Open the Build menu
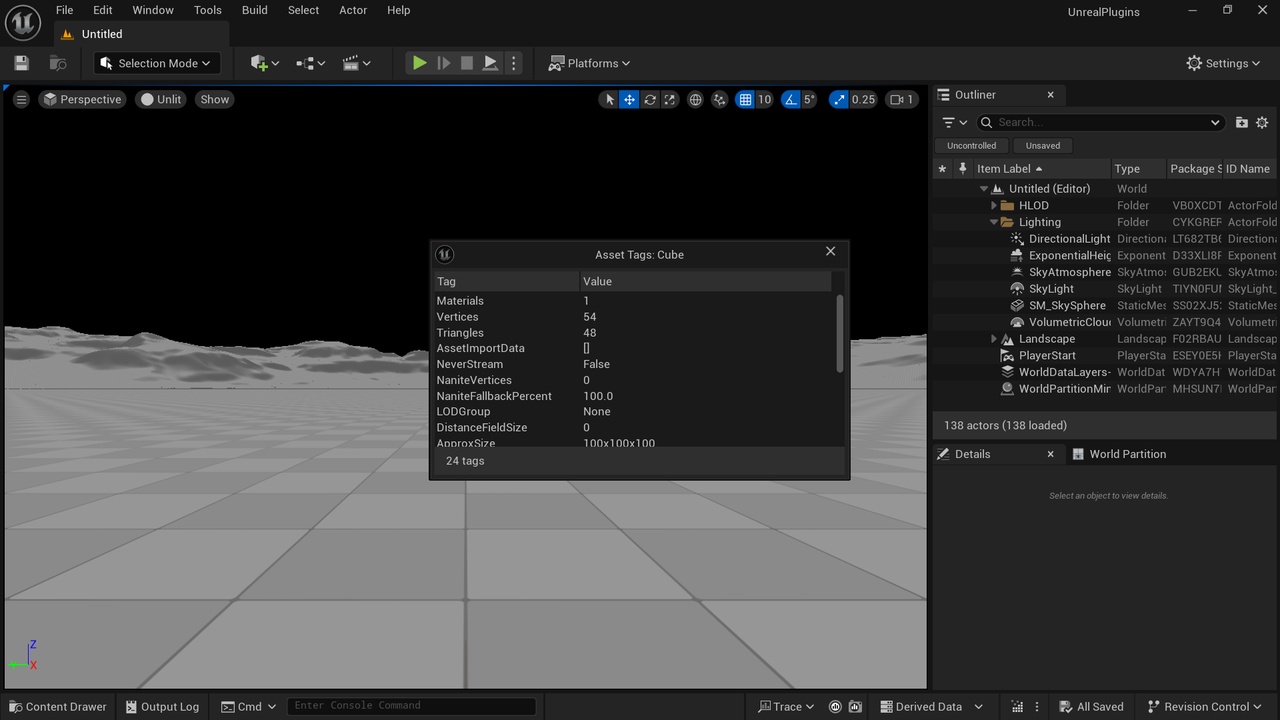Screen dimensions: 1280x720 click(255, 10)
